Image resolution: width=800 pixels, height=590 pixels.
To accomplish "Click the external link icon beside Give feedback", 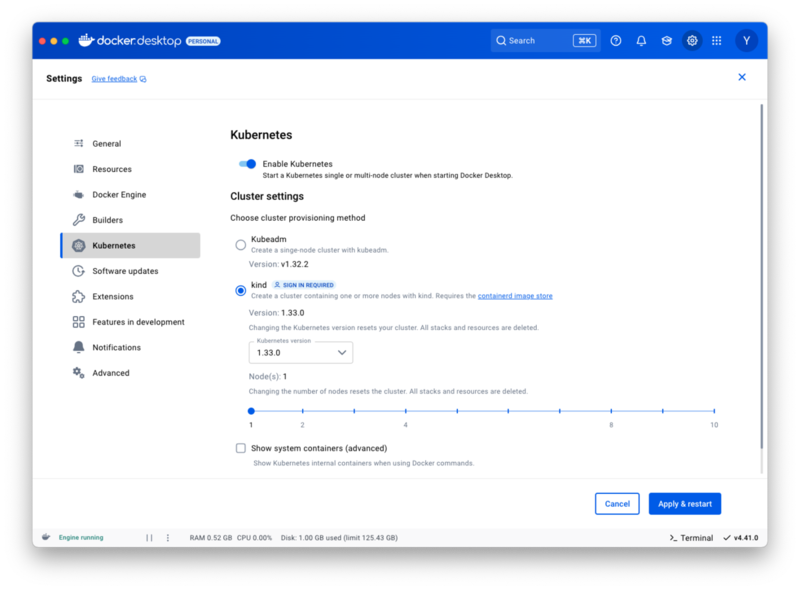I will (x=143, y=79).
